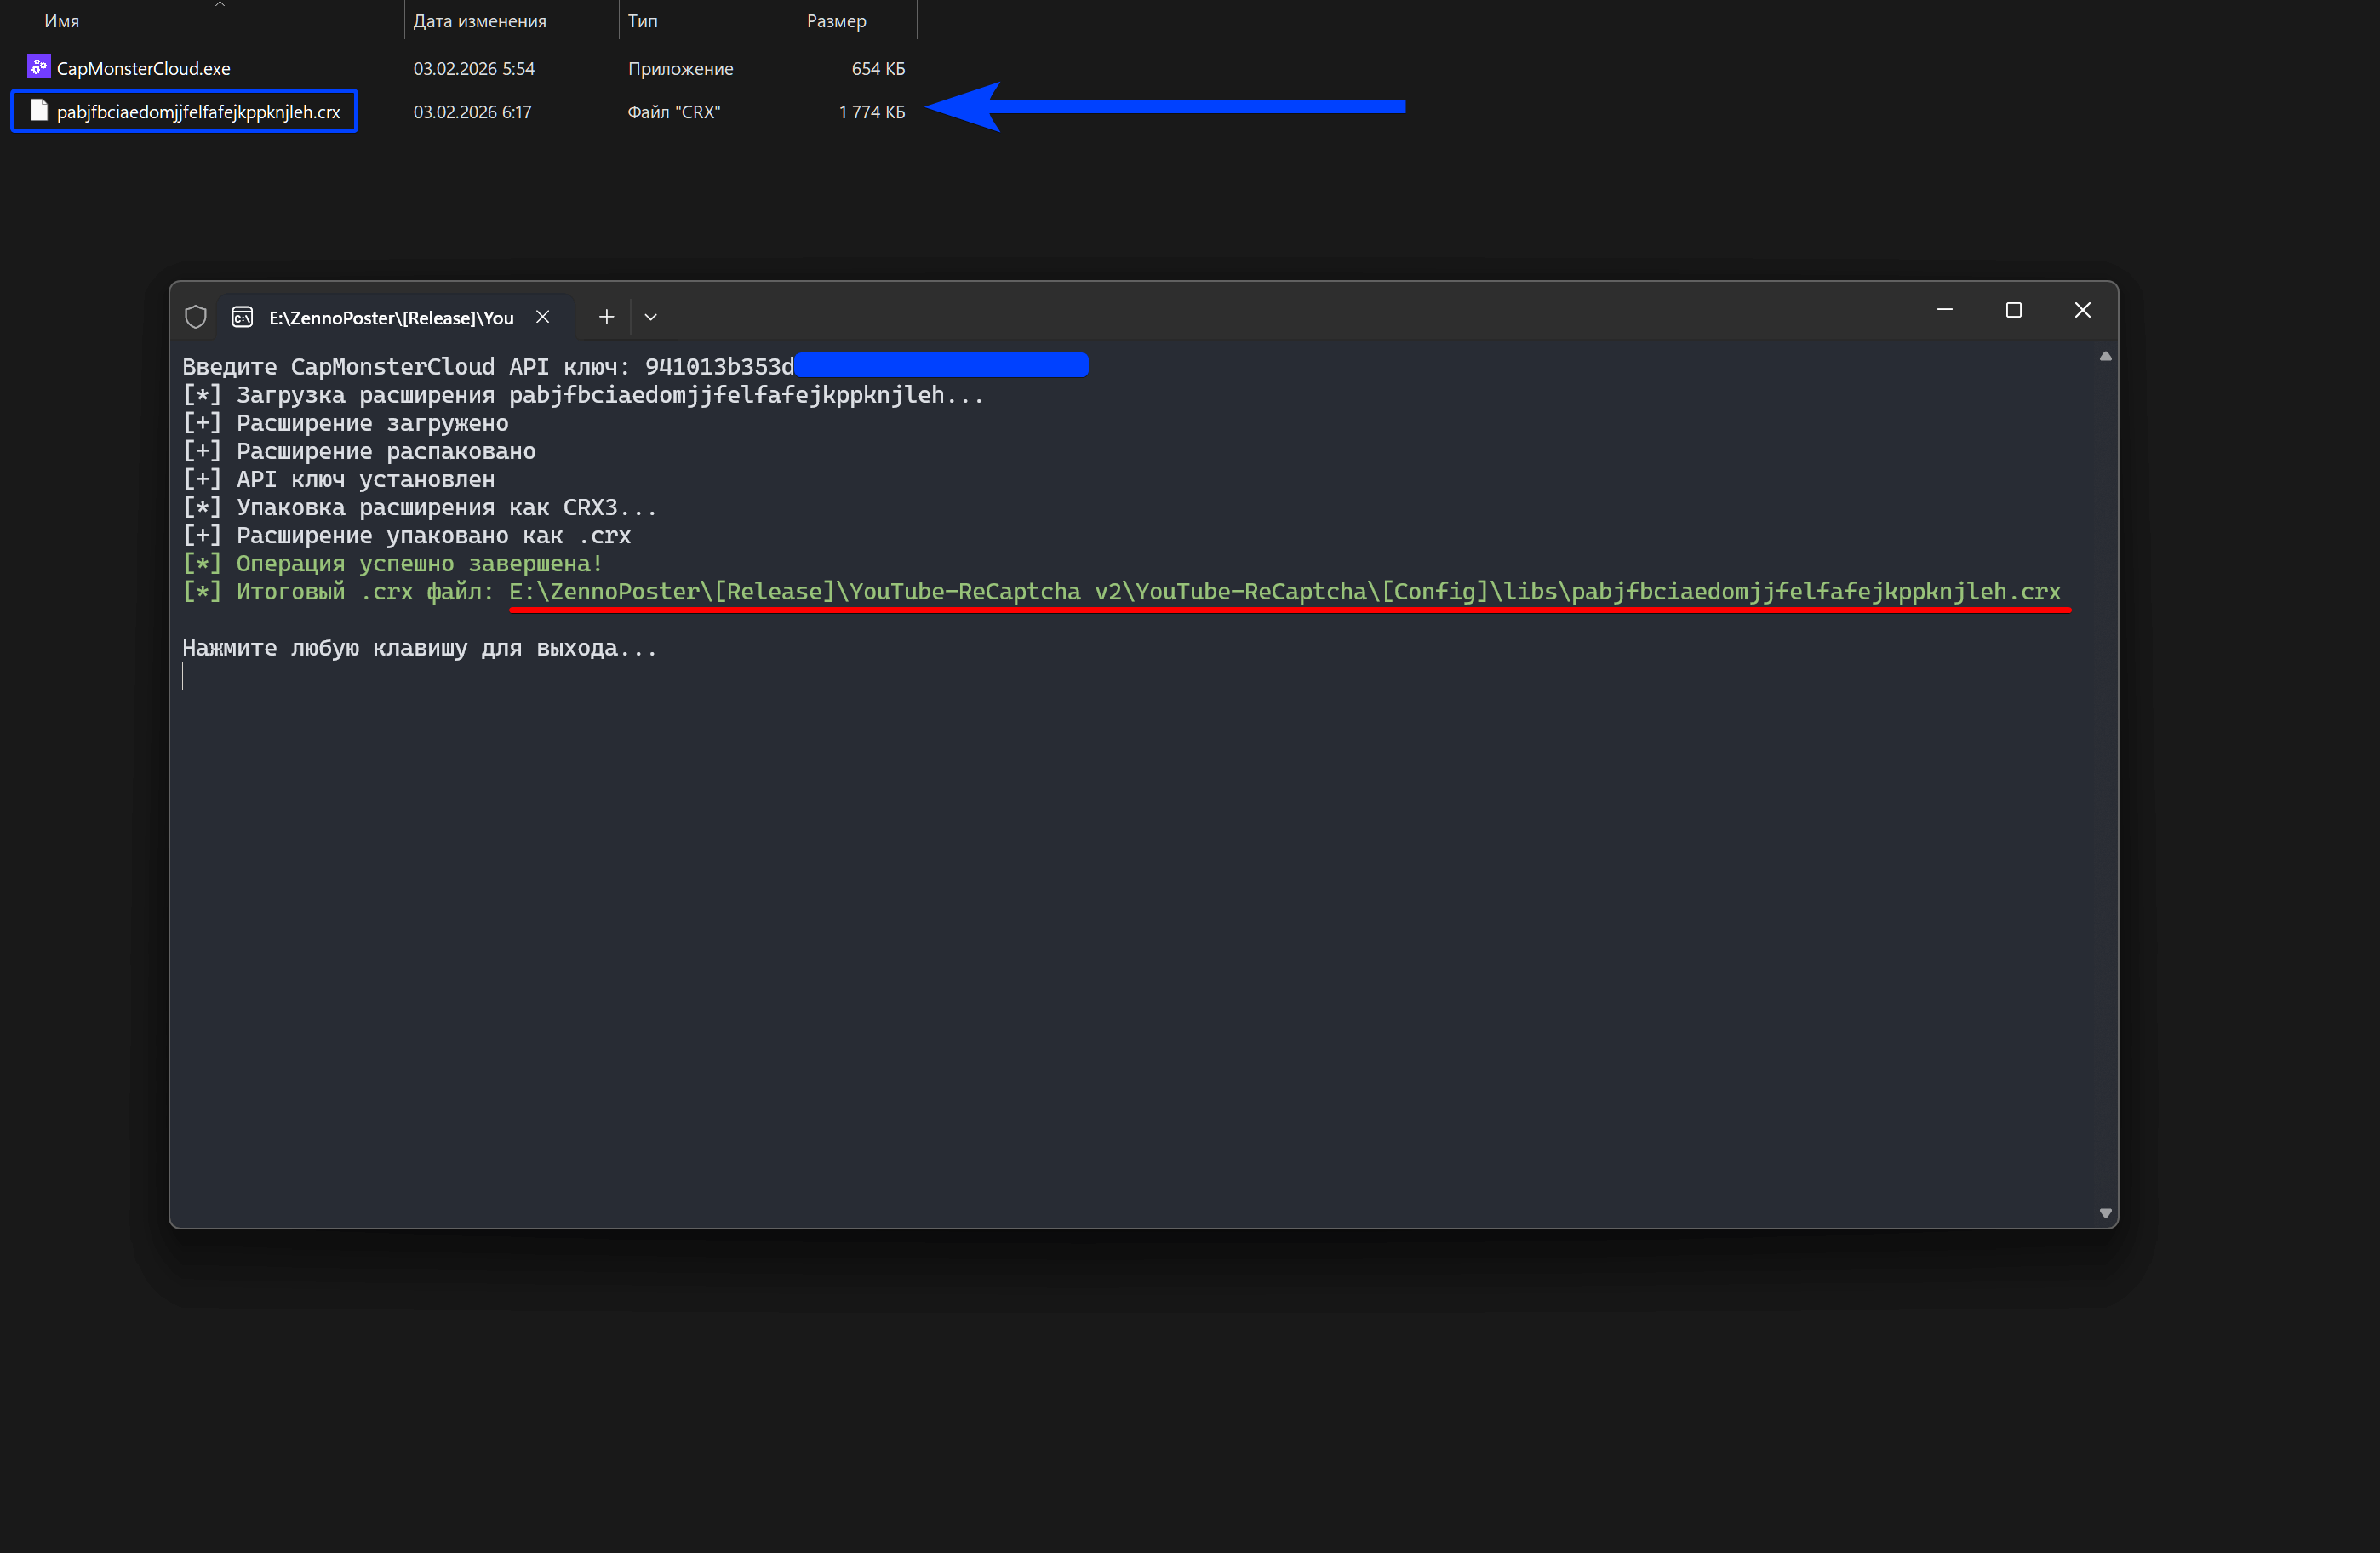Image resolution: width=2380 pixels, height=1553 pixels.
Task: Click the scrollbar up arrow
Action: click(x=2104, y=356)
